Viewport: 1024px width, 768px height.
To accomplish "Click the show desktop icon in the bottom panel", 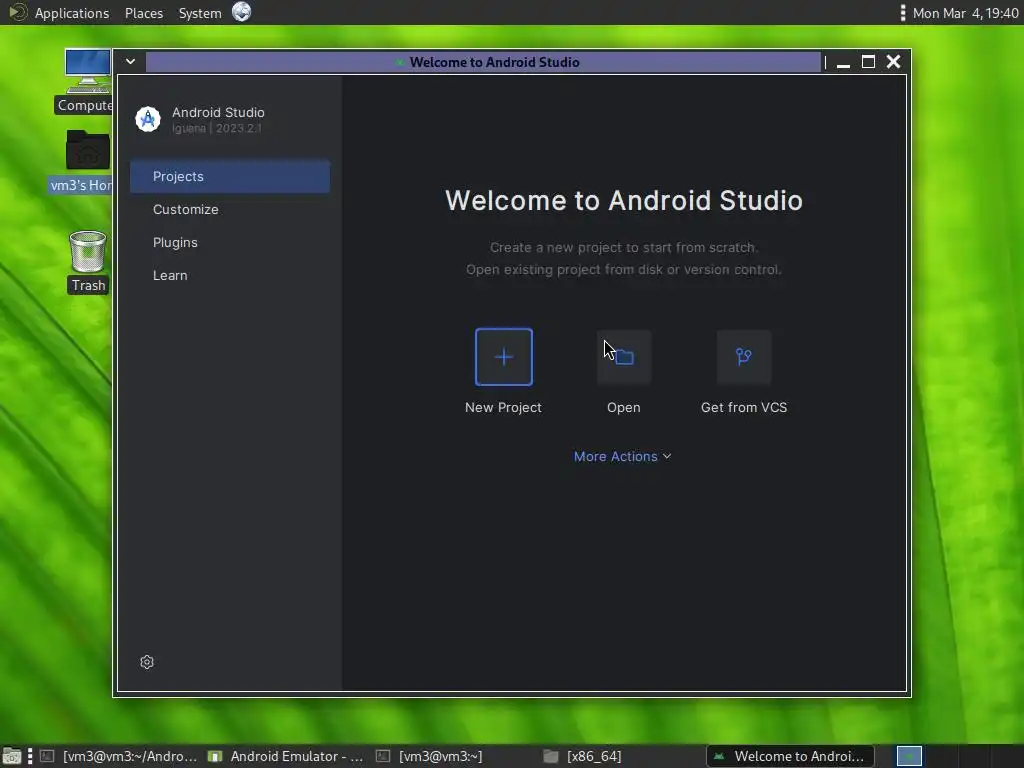I will click(12, 756).
